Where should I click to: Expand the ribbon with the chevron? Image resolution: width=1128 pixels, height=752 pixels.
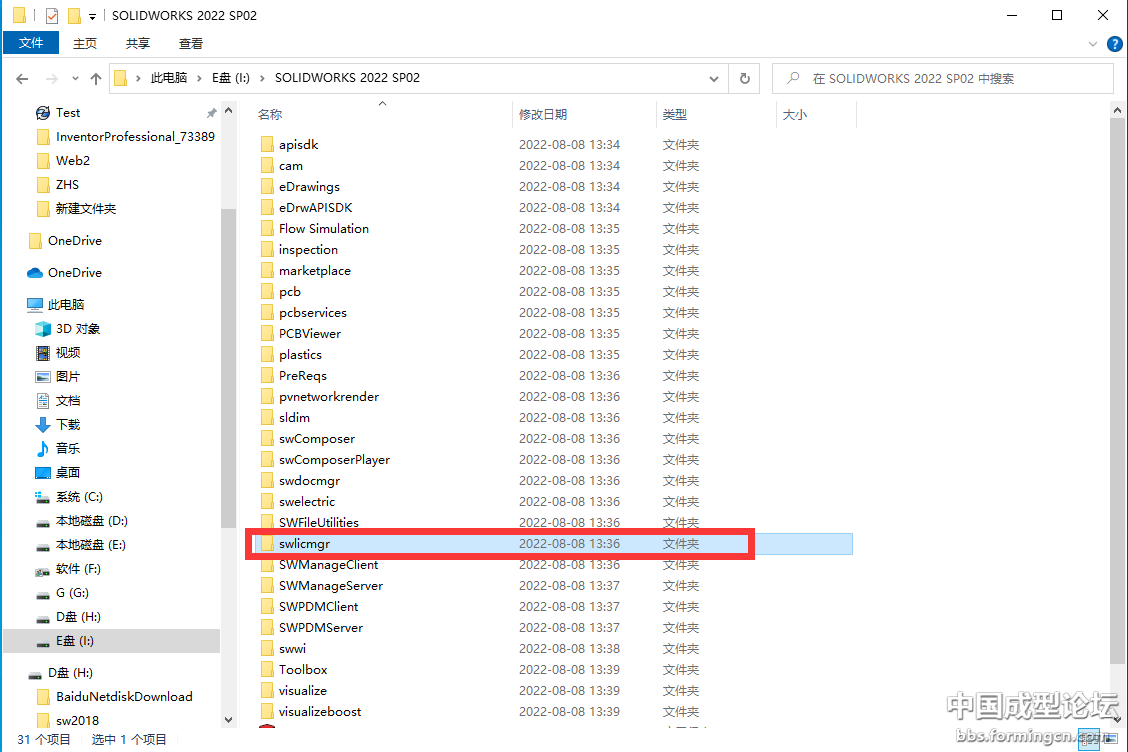pyautogui.click(x=1093, y=44)
